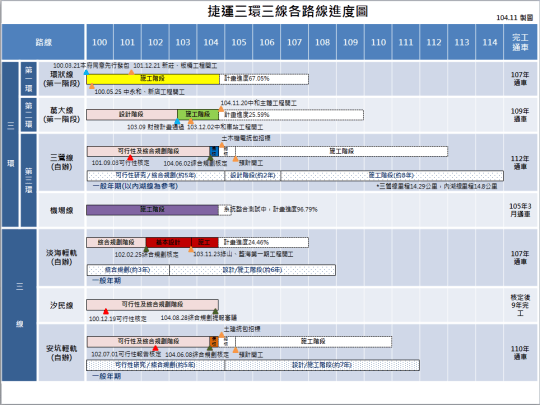Click the 核定後9年完工 completion cell
Screen dimensions: 540x405
click(x=520, y=305)
